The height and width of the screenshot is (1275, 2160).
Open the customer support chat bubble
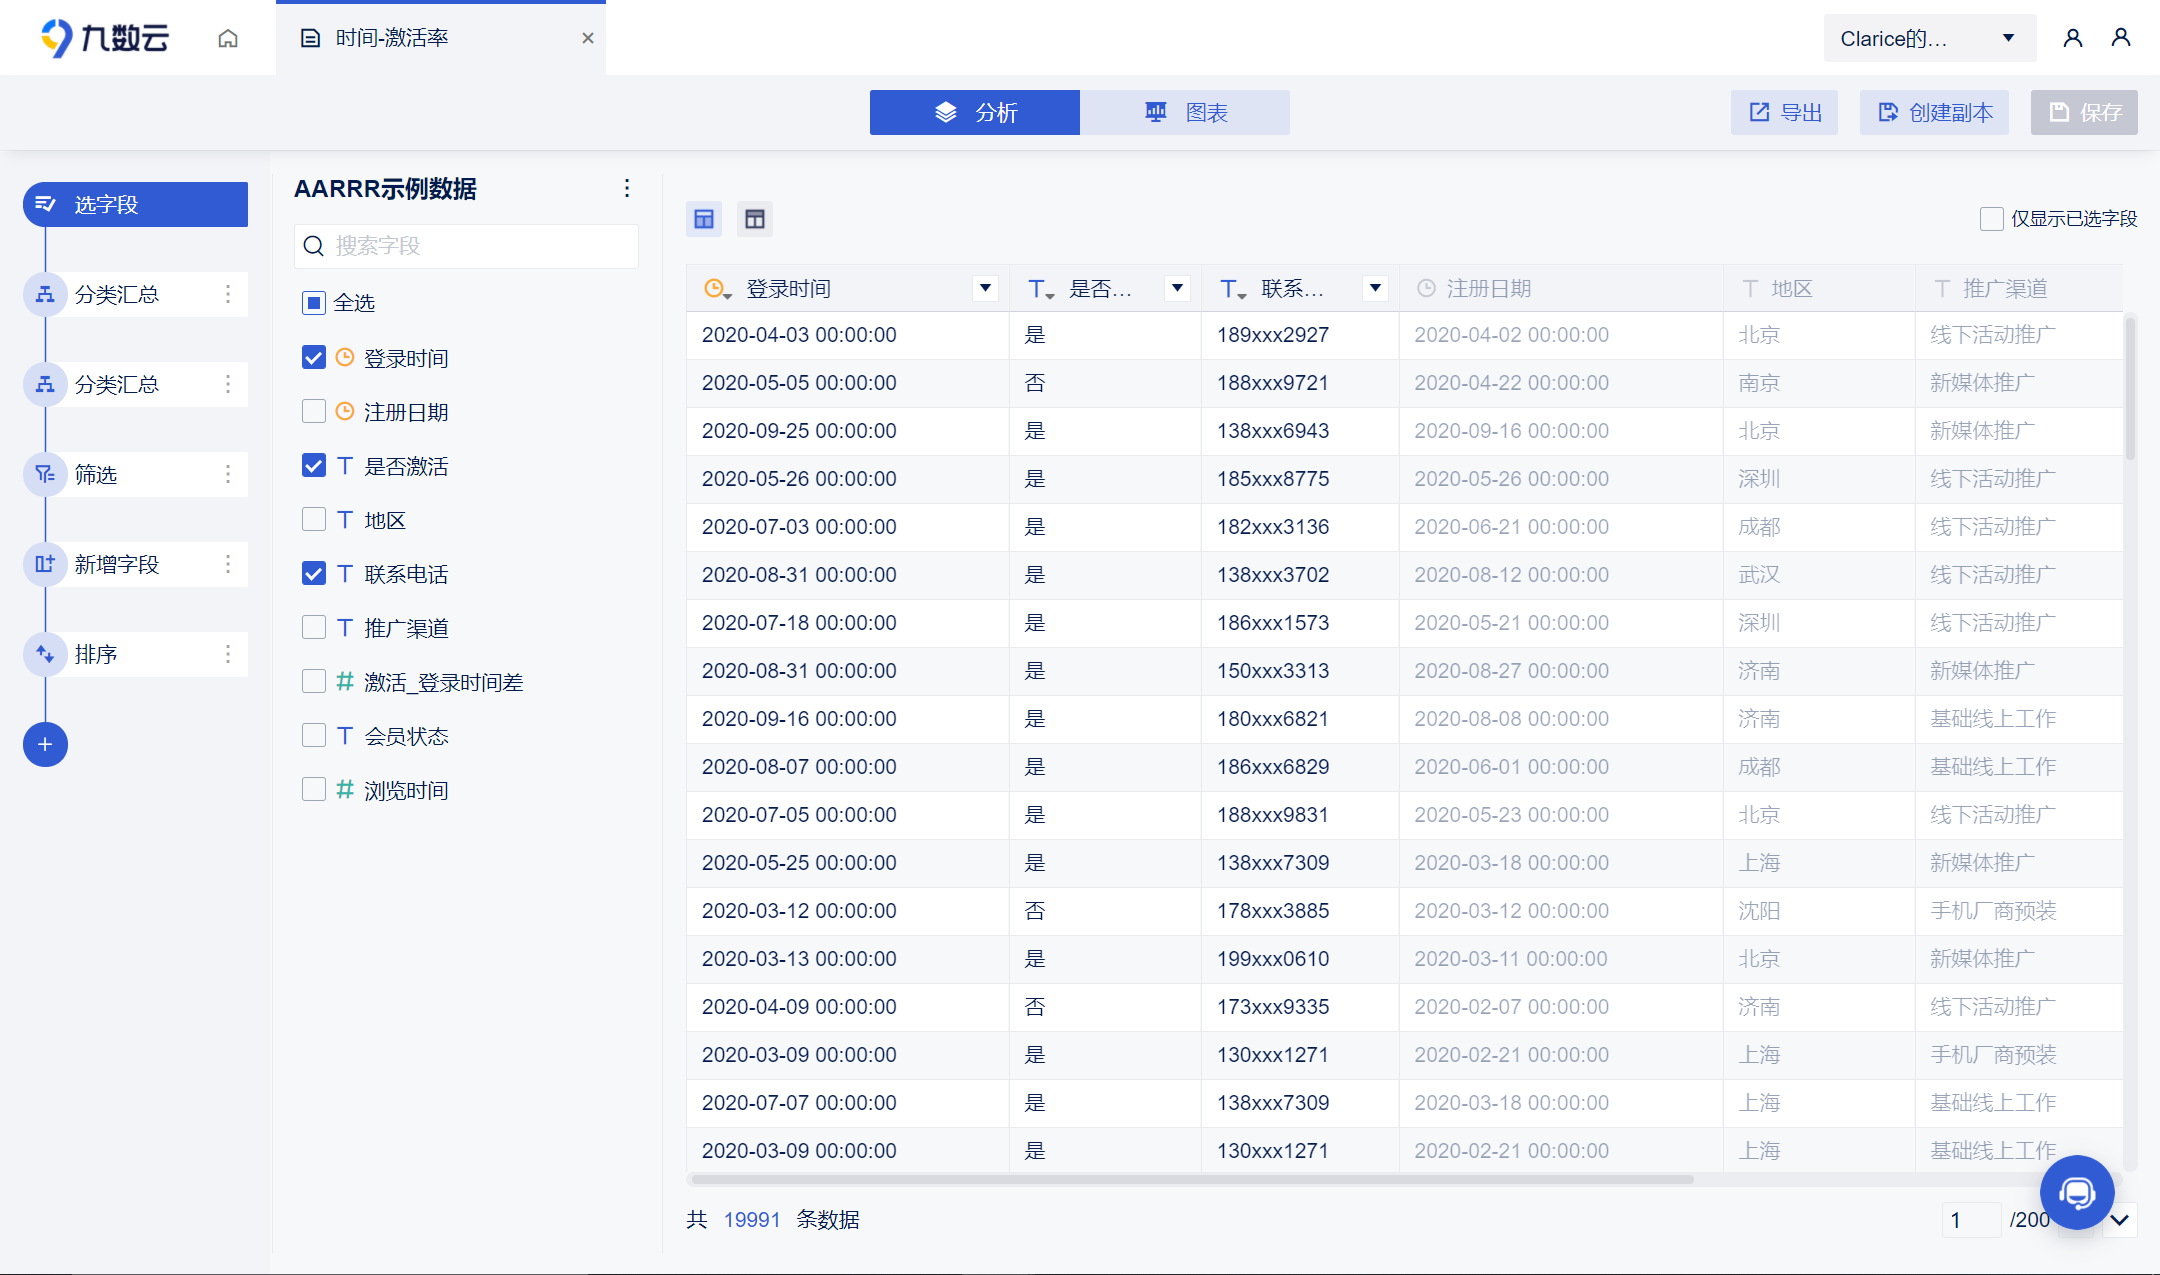point(2077,1192)
